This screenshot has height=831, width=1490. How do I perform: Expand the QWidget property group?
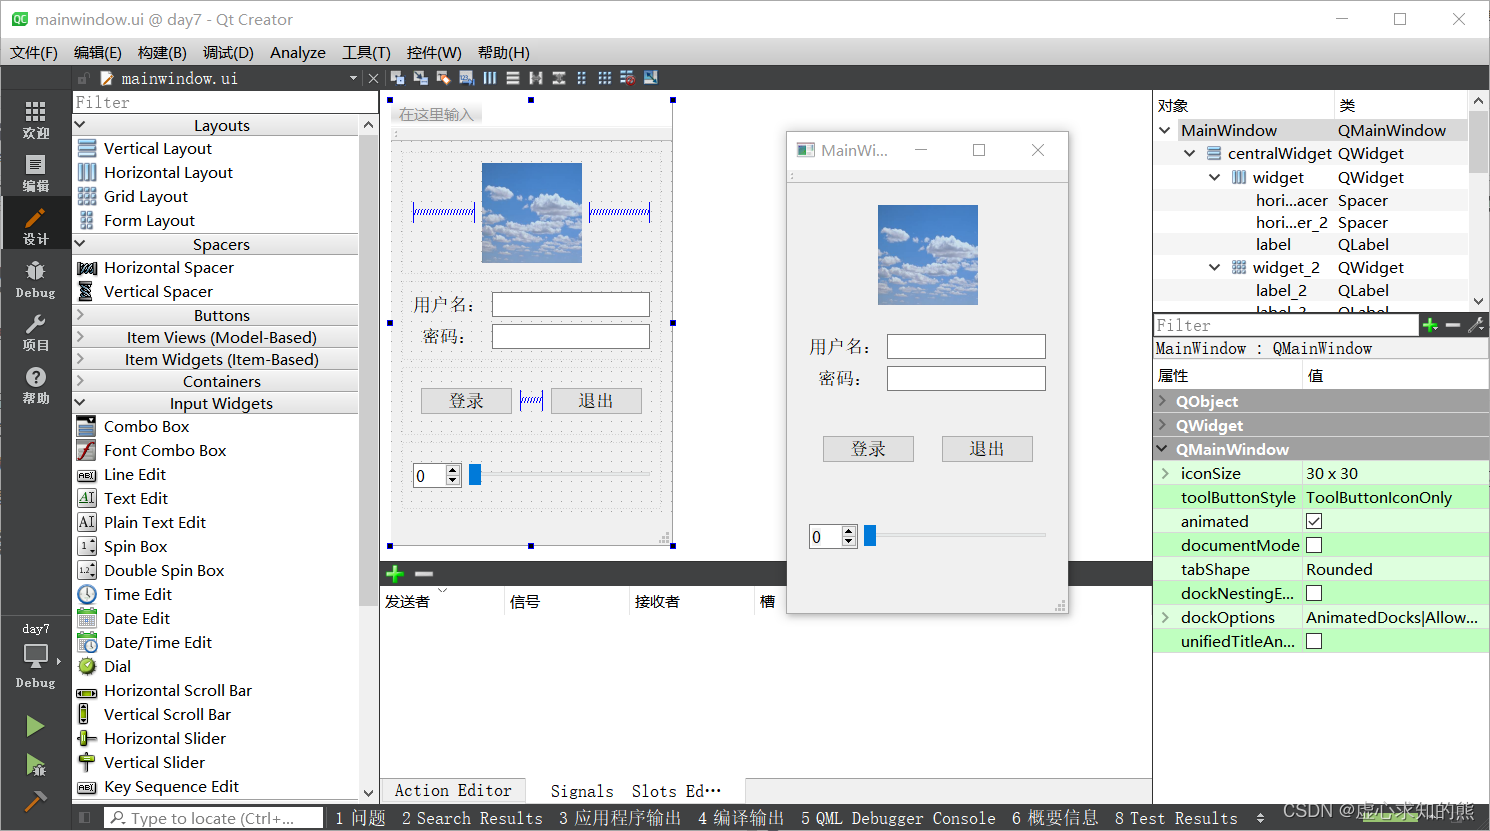1162,425
